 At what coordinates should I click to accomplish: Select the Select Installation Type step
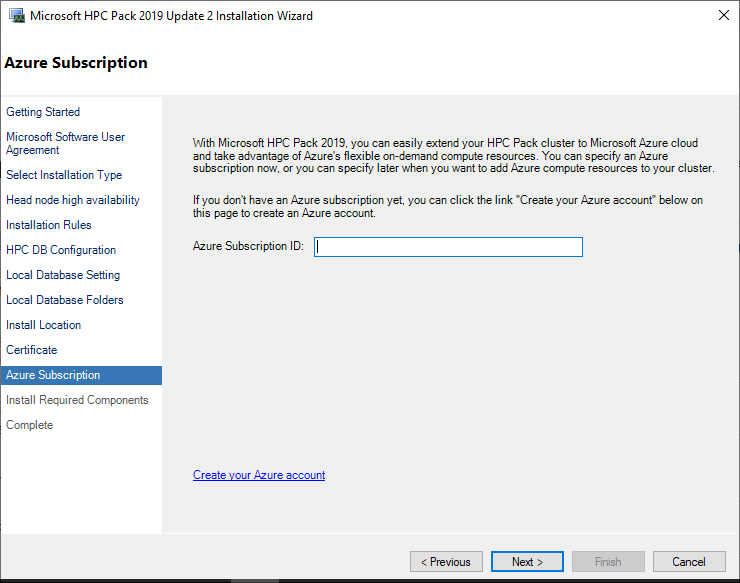point(64,175)
